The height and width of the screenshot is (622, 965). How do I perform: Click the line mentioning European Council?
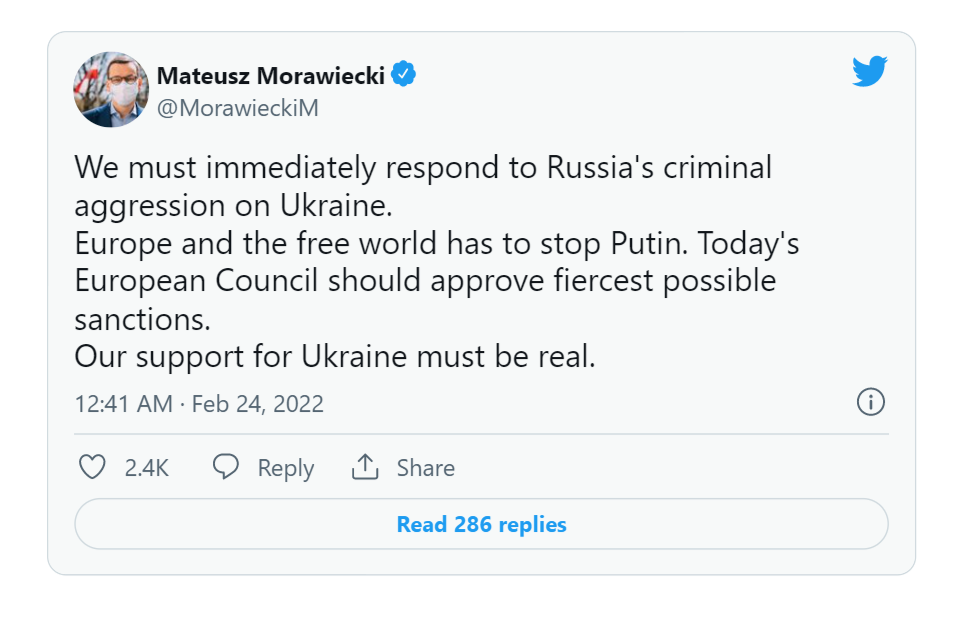(x=425, y=281)
